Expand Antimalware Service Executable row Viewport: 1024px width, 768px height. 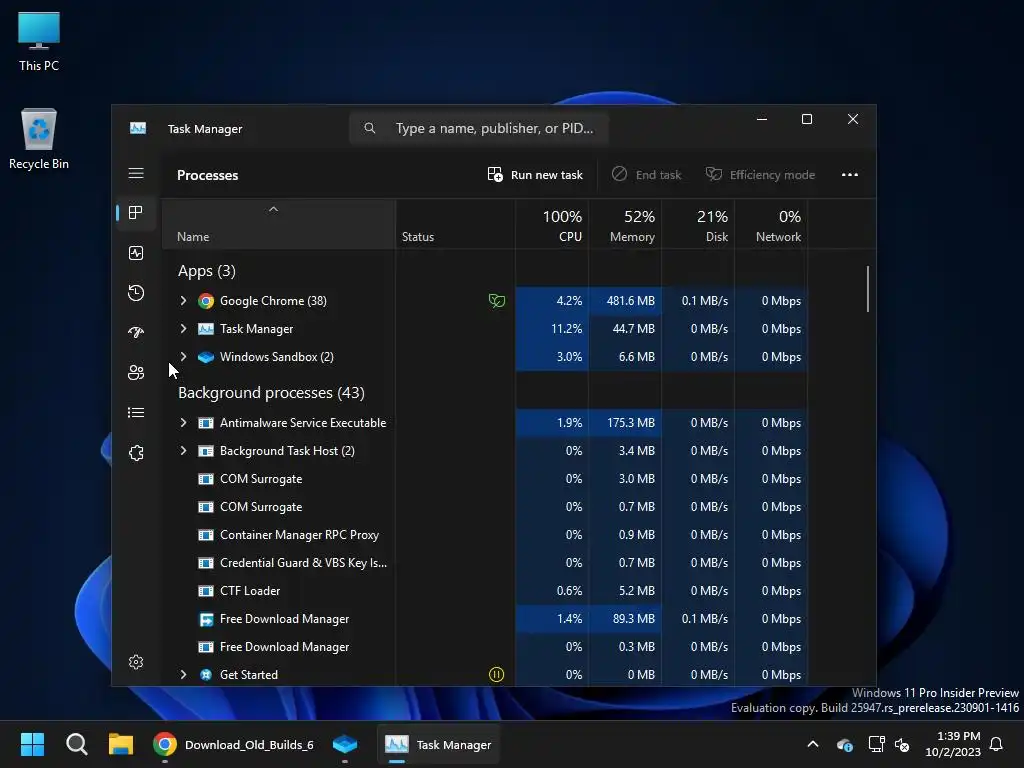click(184, 423)
